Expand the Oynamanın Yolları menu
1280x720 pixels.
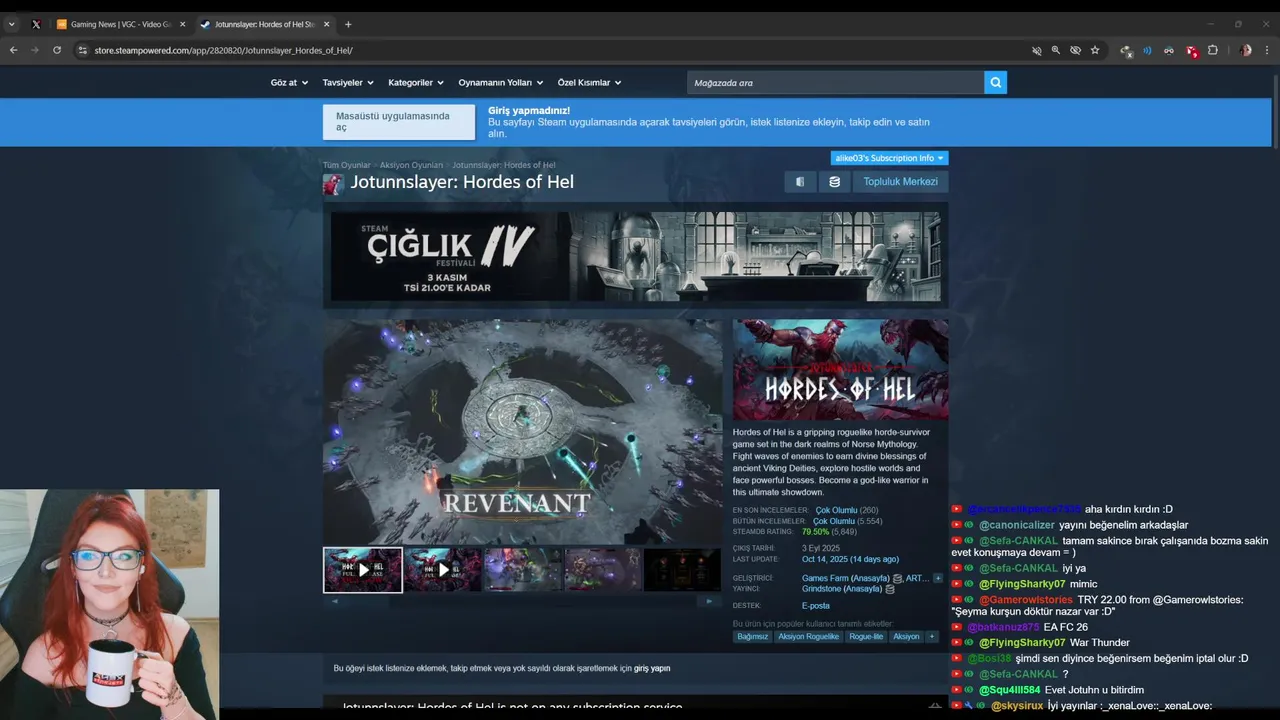[x=501, y=82]
